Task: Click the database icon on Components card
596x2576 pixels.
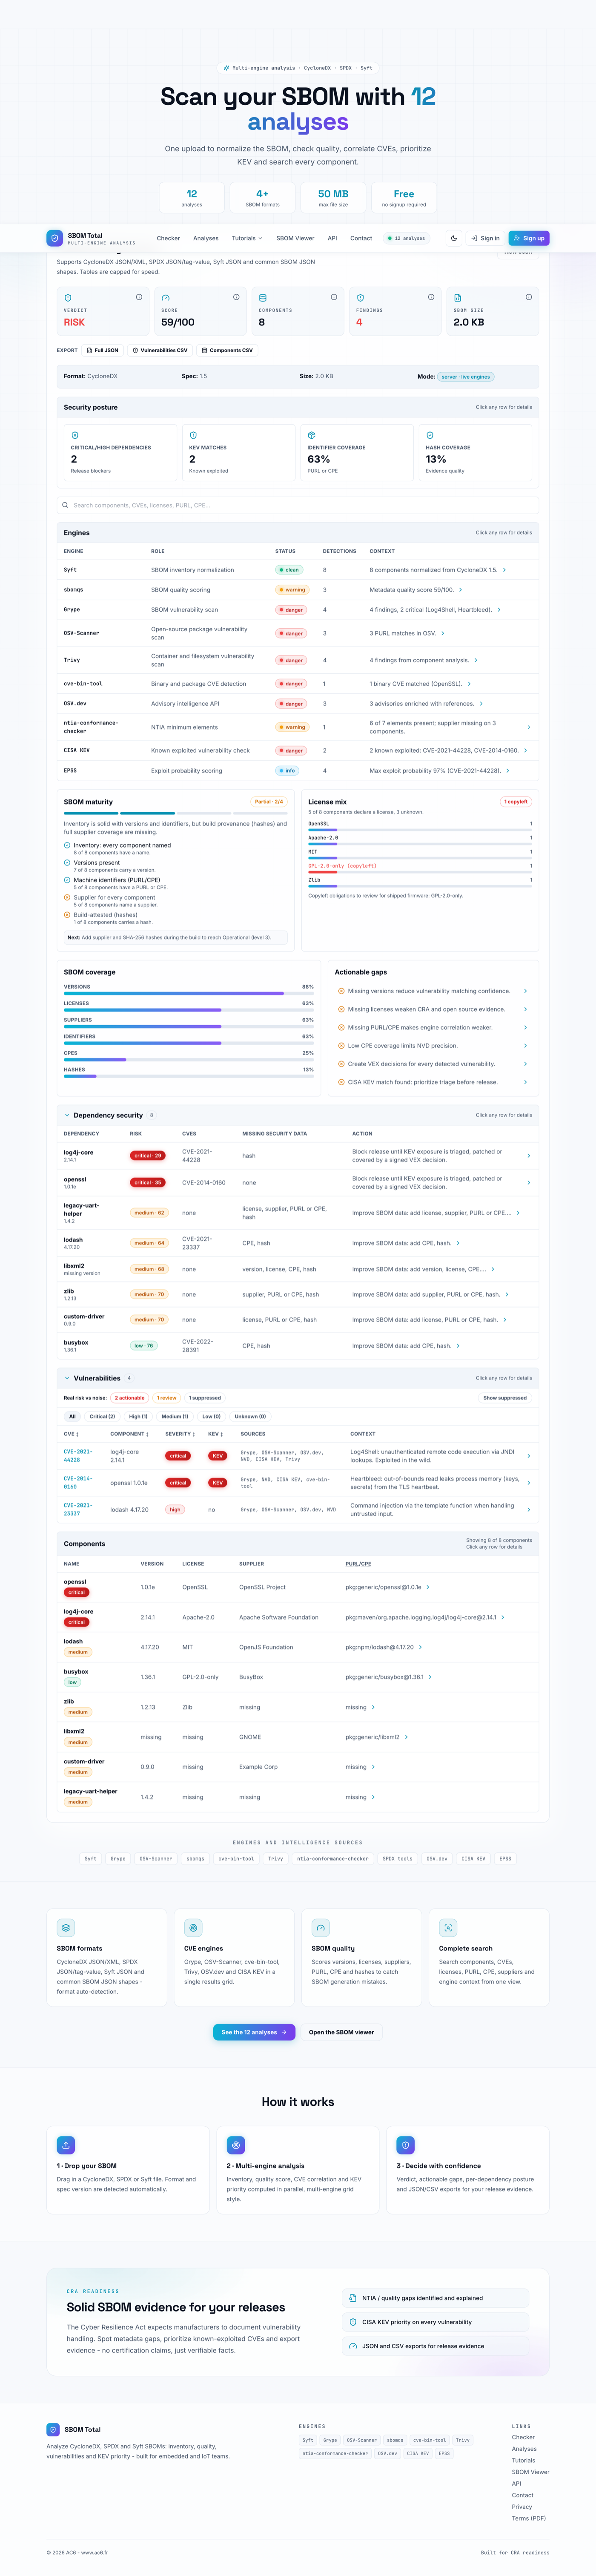Action: pos(263,298)
